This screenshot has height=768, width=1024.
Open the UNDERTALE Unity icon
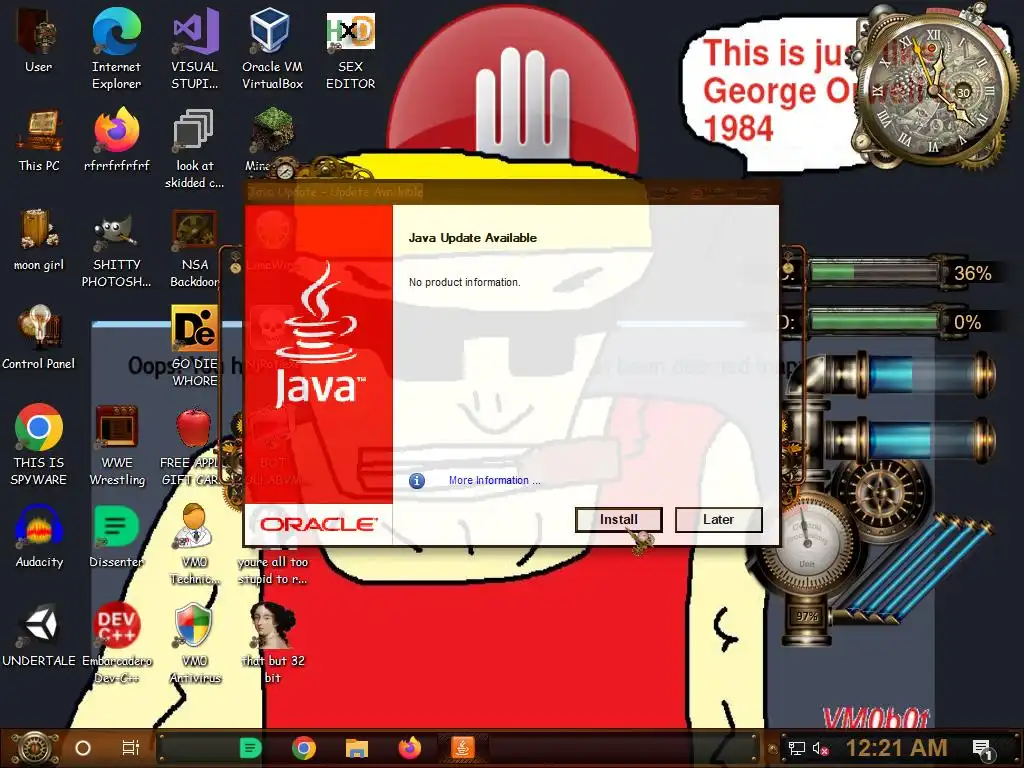39,635
